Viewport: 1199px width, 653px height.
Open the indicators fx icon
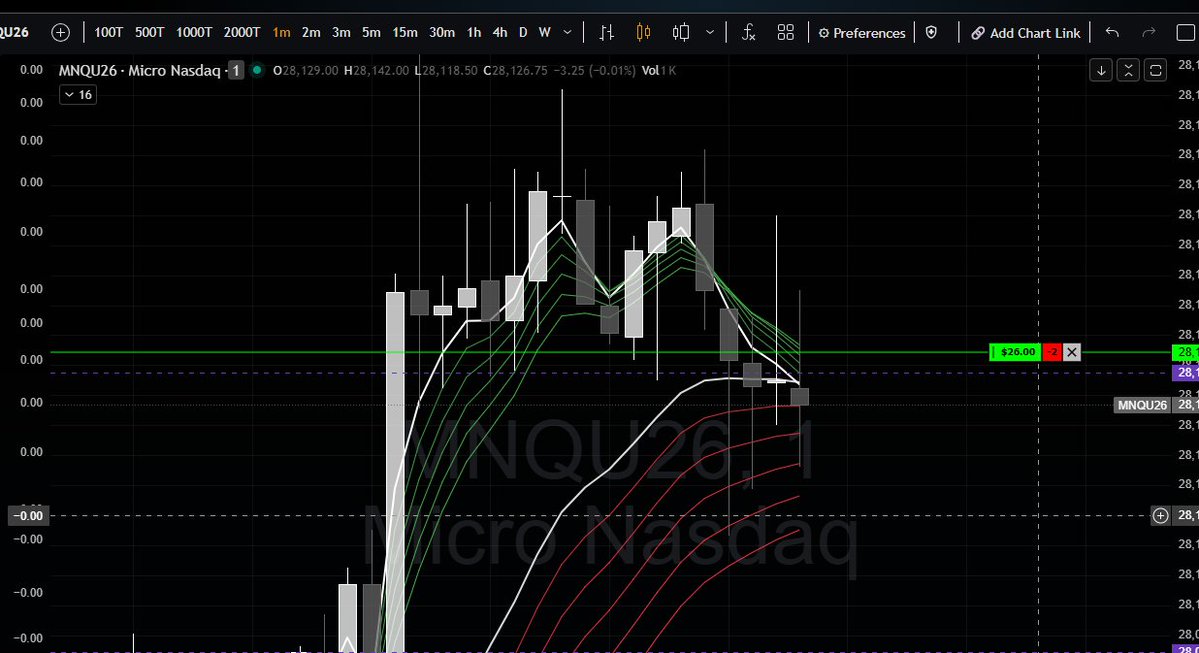click(x=749, y=32)
